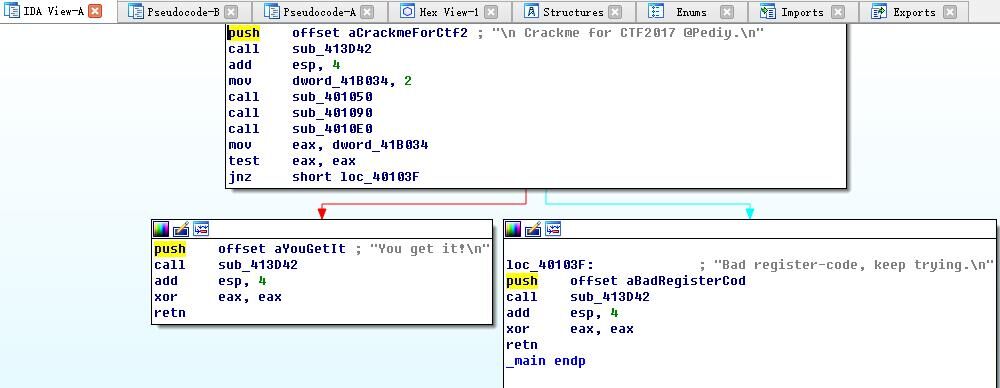Viewport: 1000px width, 388px height.
Task: Select dword_41B034 in the 'mov dword_41B034, 2' line
Action: pyautogui.click(x=343, y=80)
